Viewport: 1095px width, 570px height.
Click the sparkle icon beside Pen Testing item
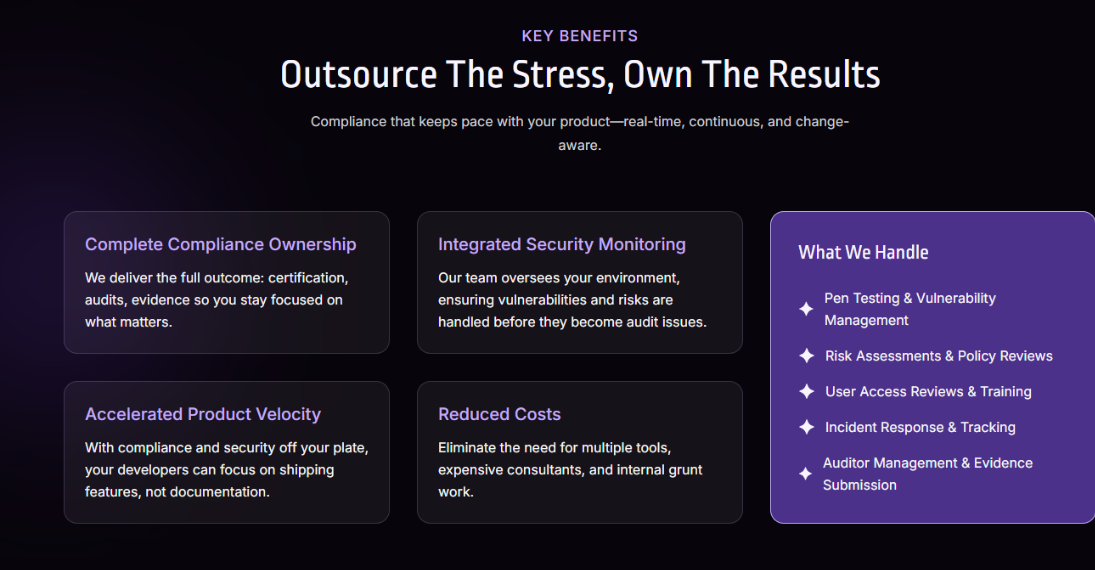[x=806, y=309]
